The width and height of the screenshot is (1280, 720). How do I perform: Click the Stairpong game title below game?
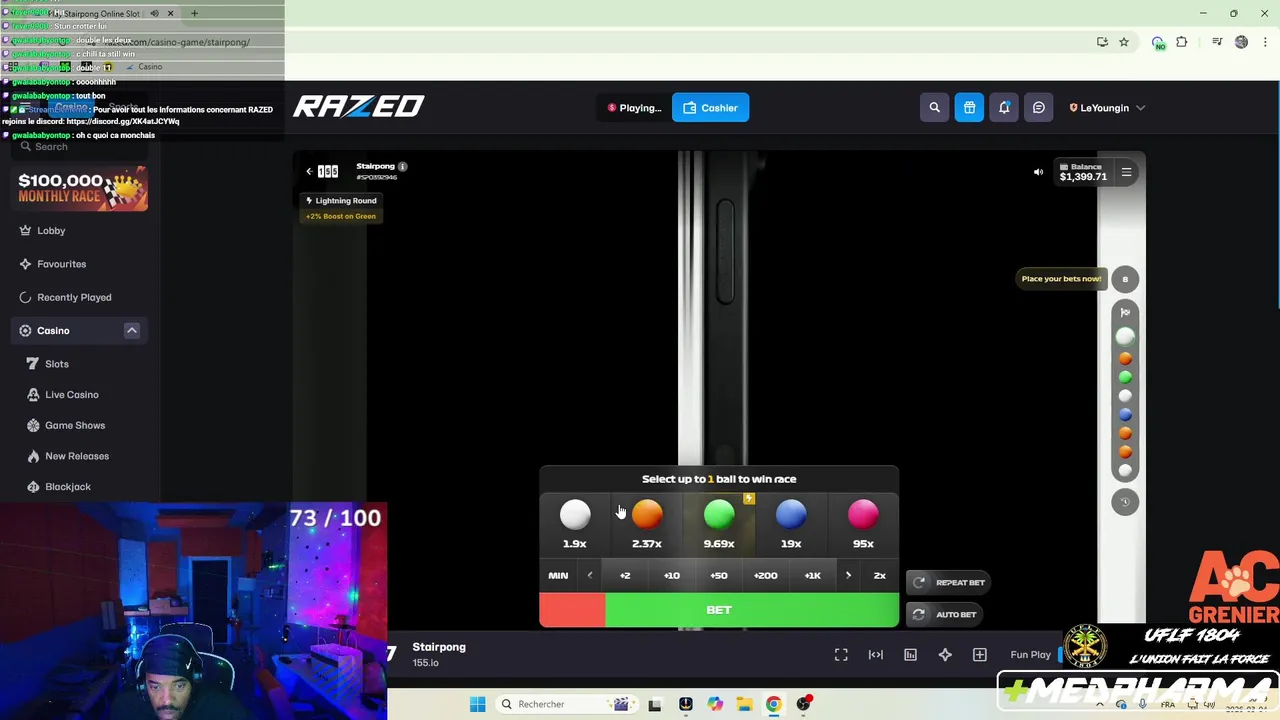click(439, 647)
